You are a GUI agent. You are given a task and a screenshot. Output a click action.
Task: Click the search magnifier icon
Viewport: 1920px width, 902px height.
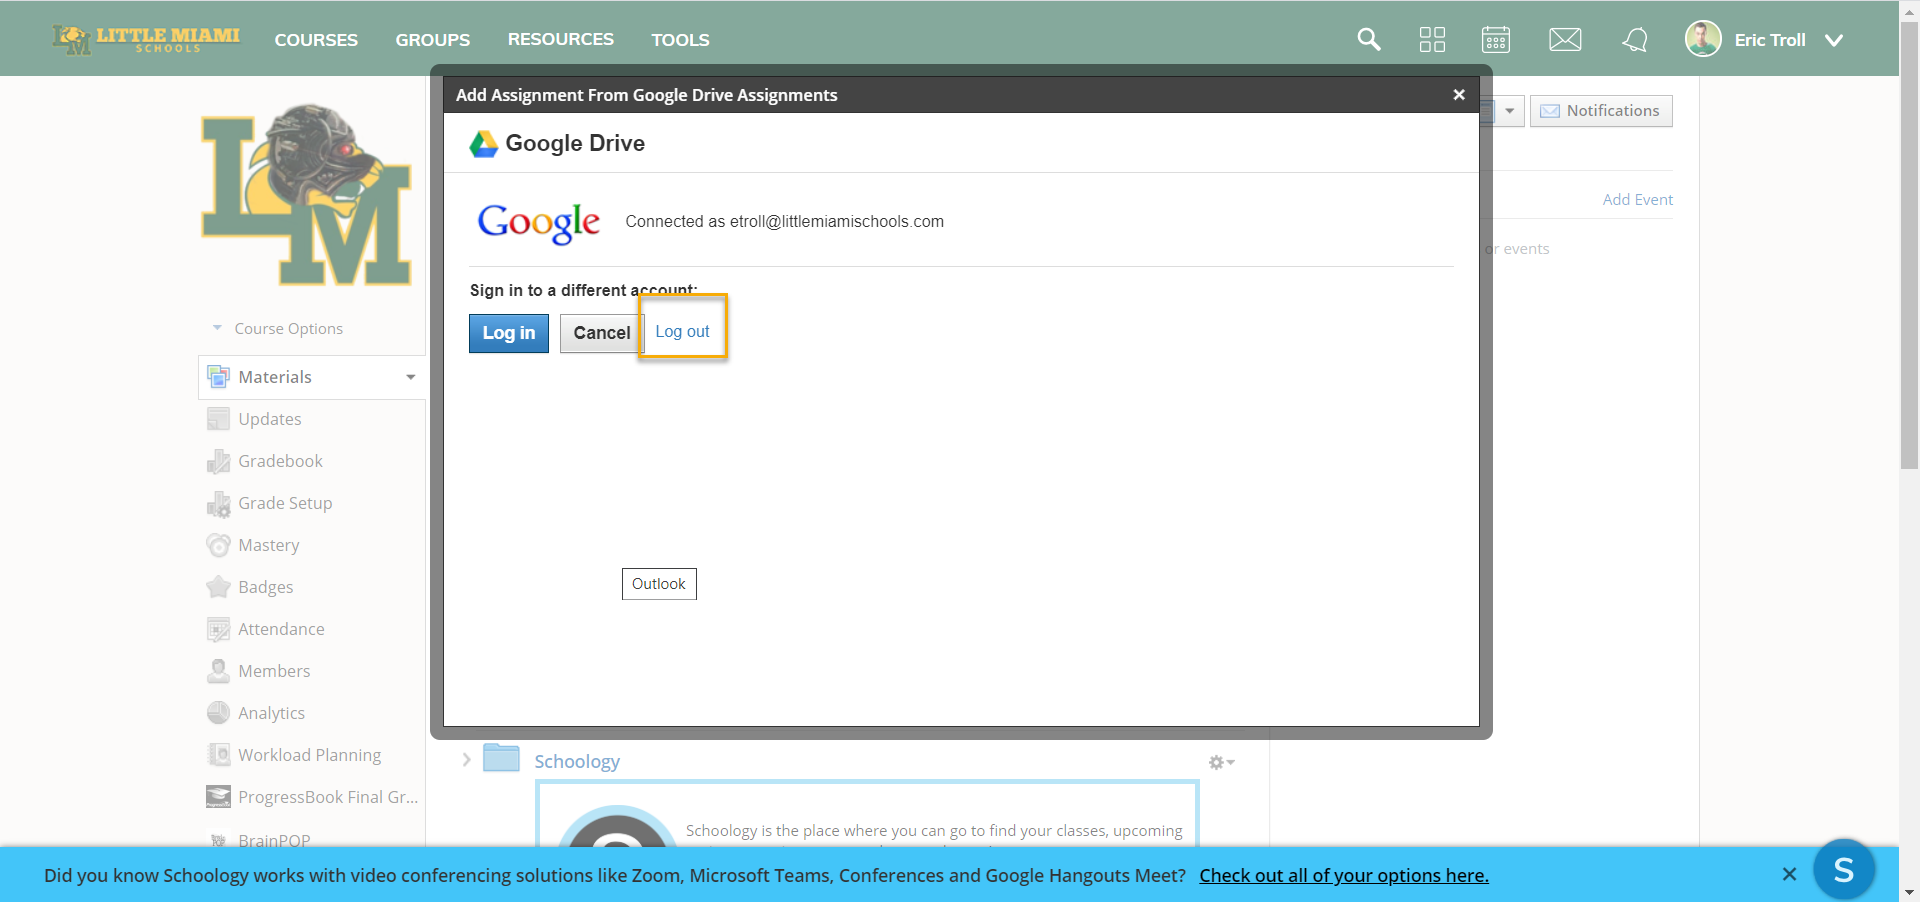tap(1368, 40)
